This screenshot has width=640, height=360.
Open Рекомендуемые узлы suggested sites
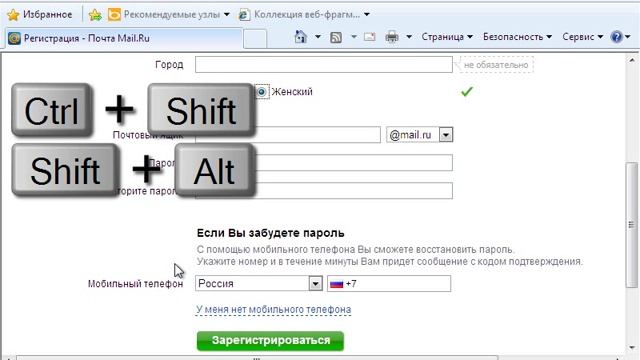(x=164, y=15)
